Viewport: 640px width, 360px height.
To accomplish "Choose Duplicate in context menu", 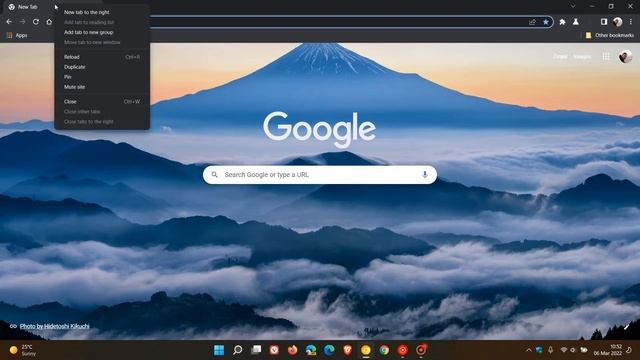I will click(102, 67).
